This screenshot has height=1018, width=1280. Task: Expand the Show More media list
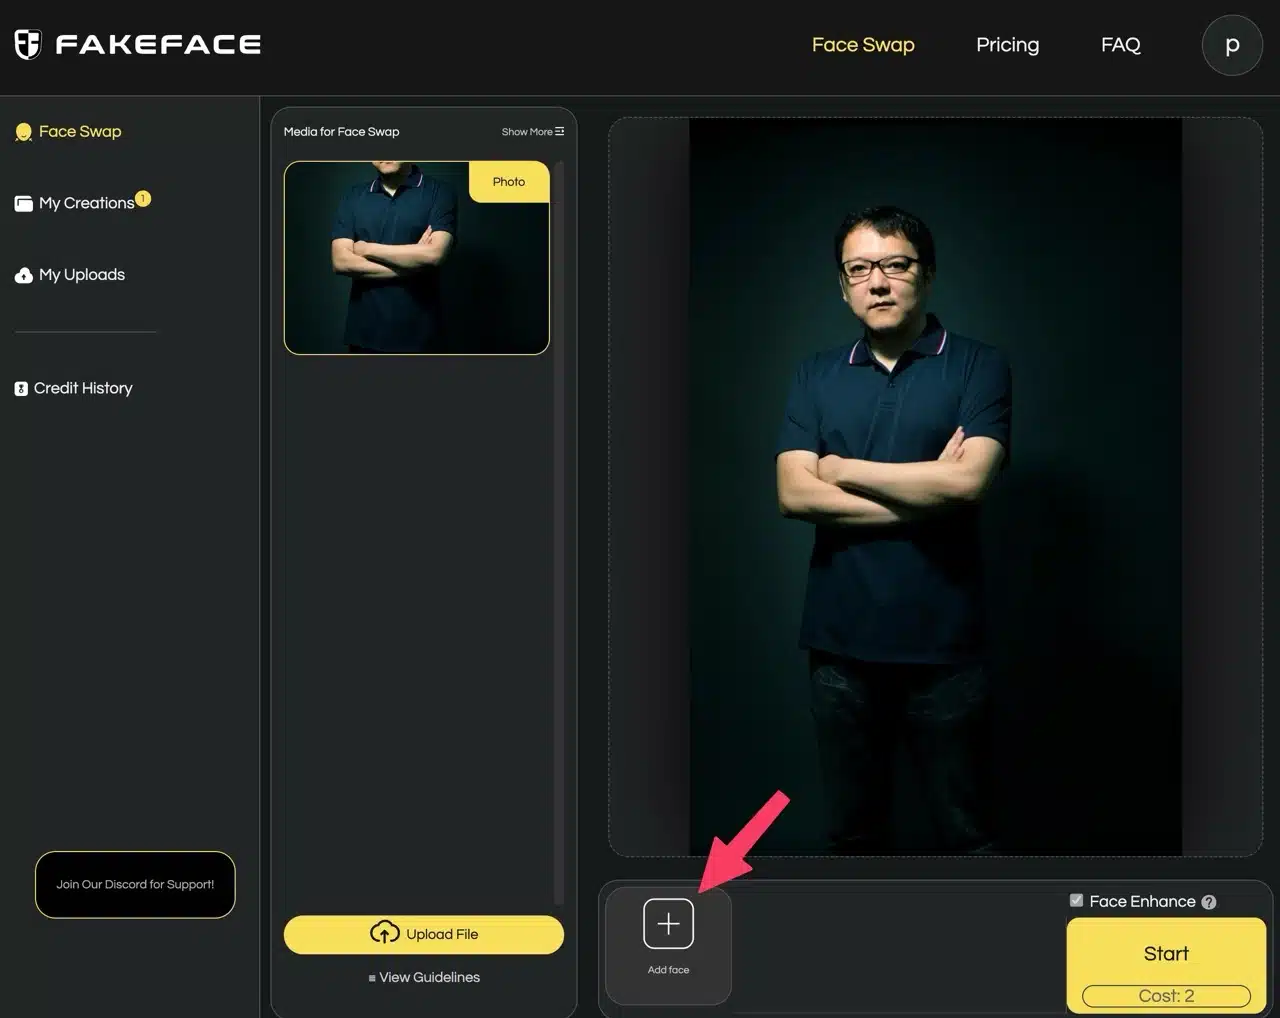(x=532, y=132)
